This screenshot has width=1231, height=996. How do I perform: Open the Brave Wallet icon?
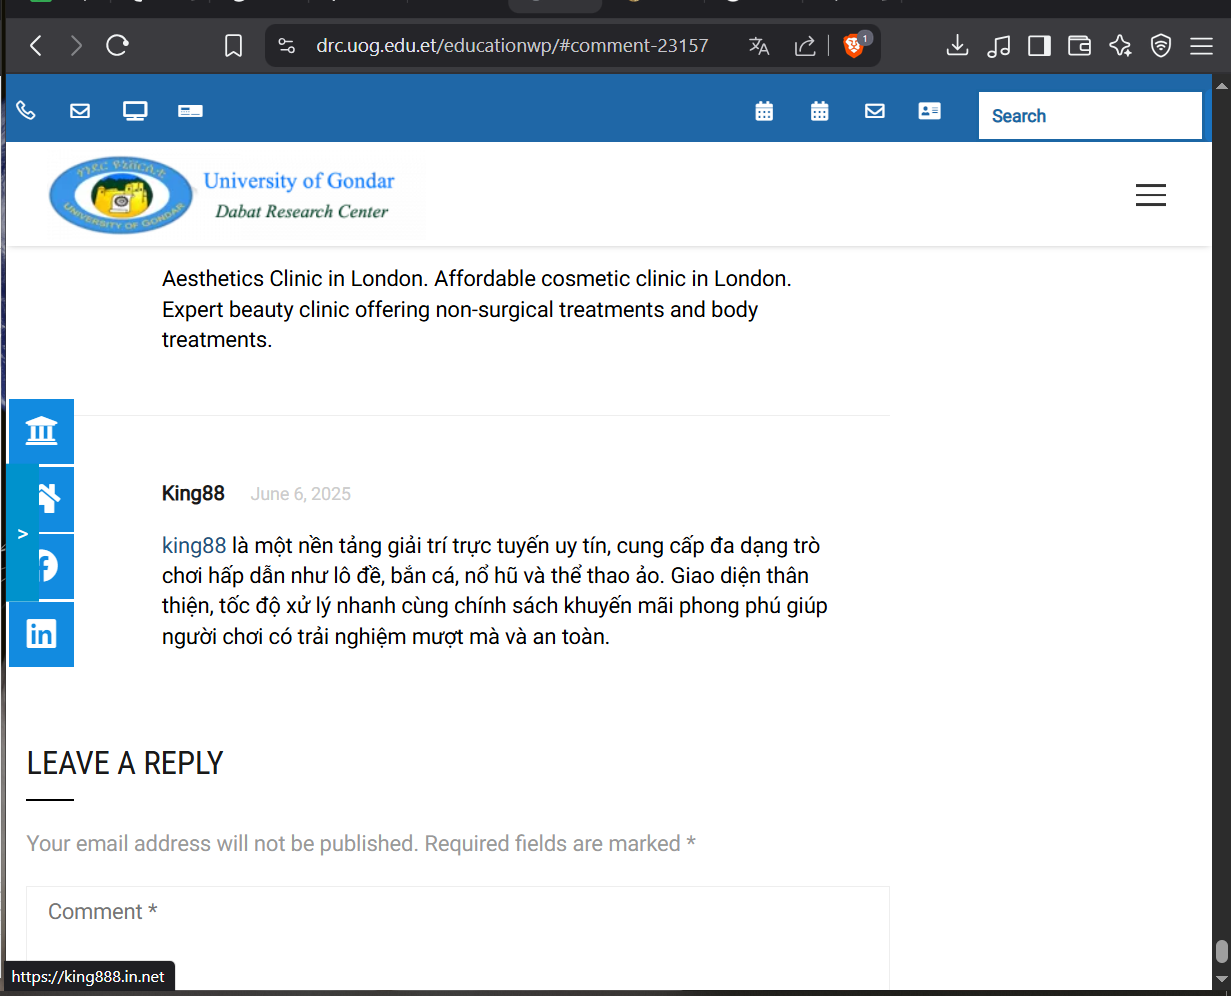(x=1079, y=46)
